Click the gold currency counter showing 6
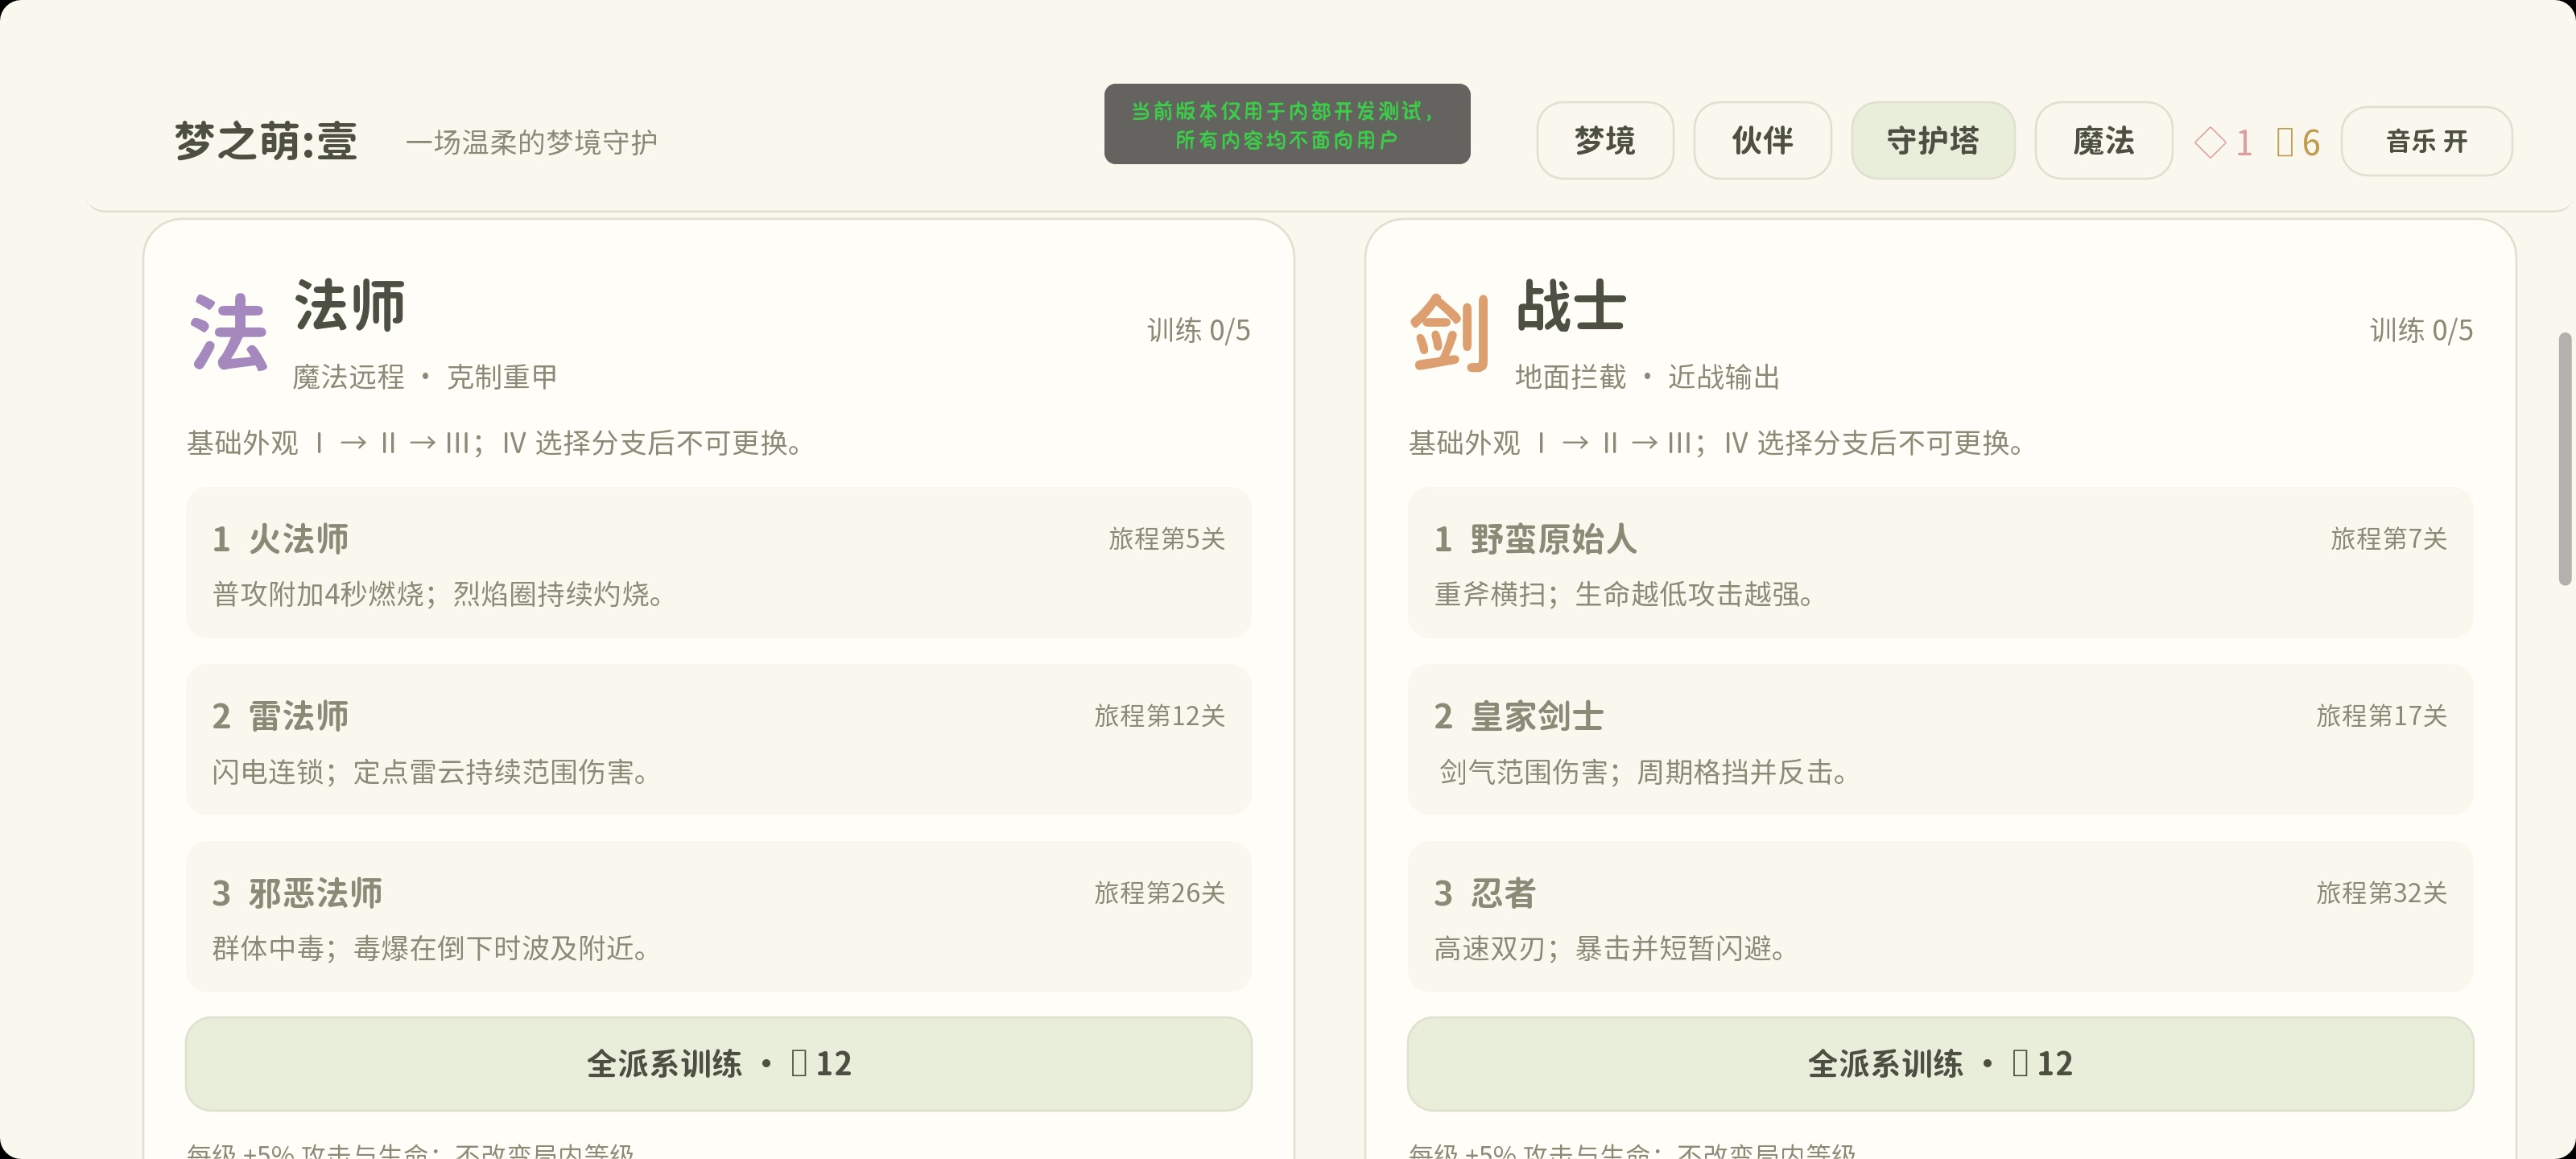 point(2298,143)
